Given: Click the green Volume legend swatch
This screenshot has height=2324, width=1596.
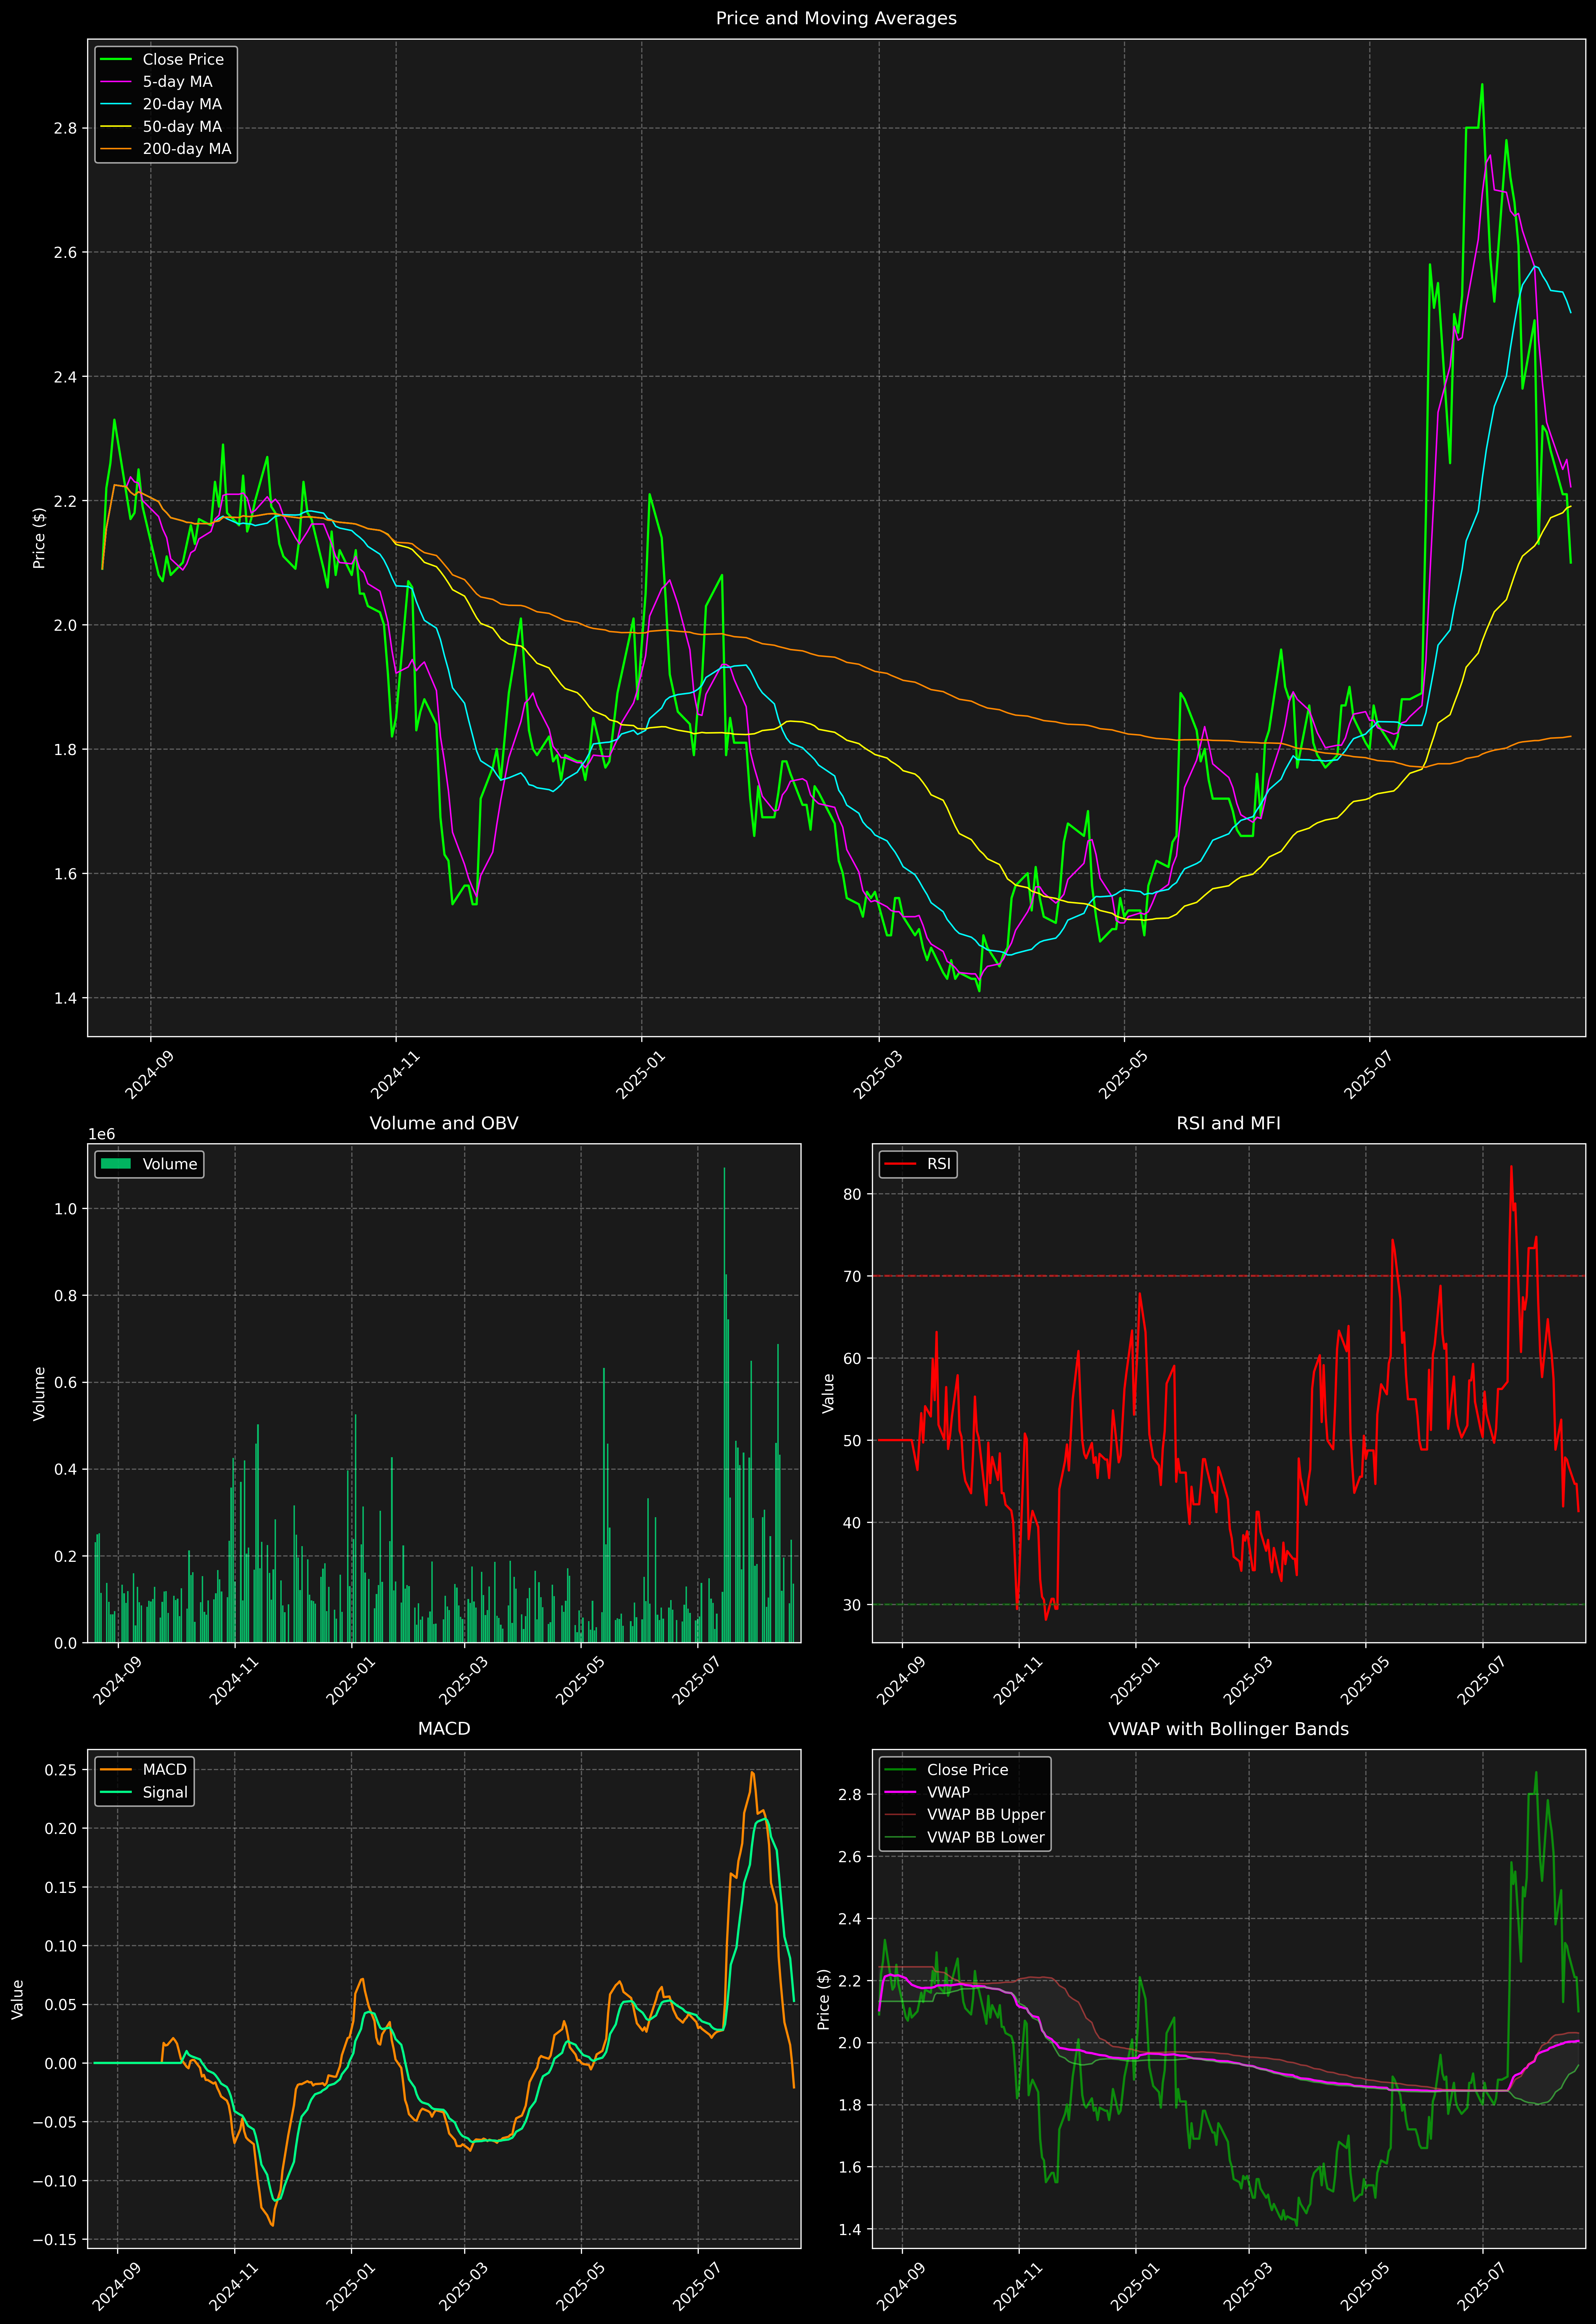Looking at the screenshot, I should pyautogui.click(x=116, y=1164).
